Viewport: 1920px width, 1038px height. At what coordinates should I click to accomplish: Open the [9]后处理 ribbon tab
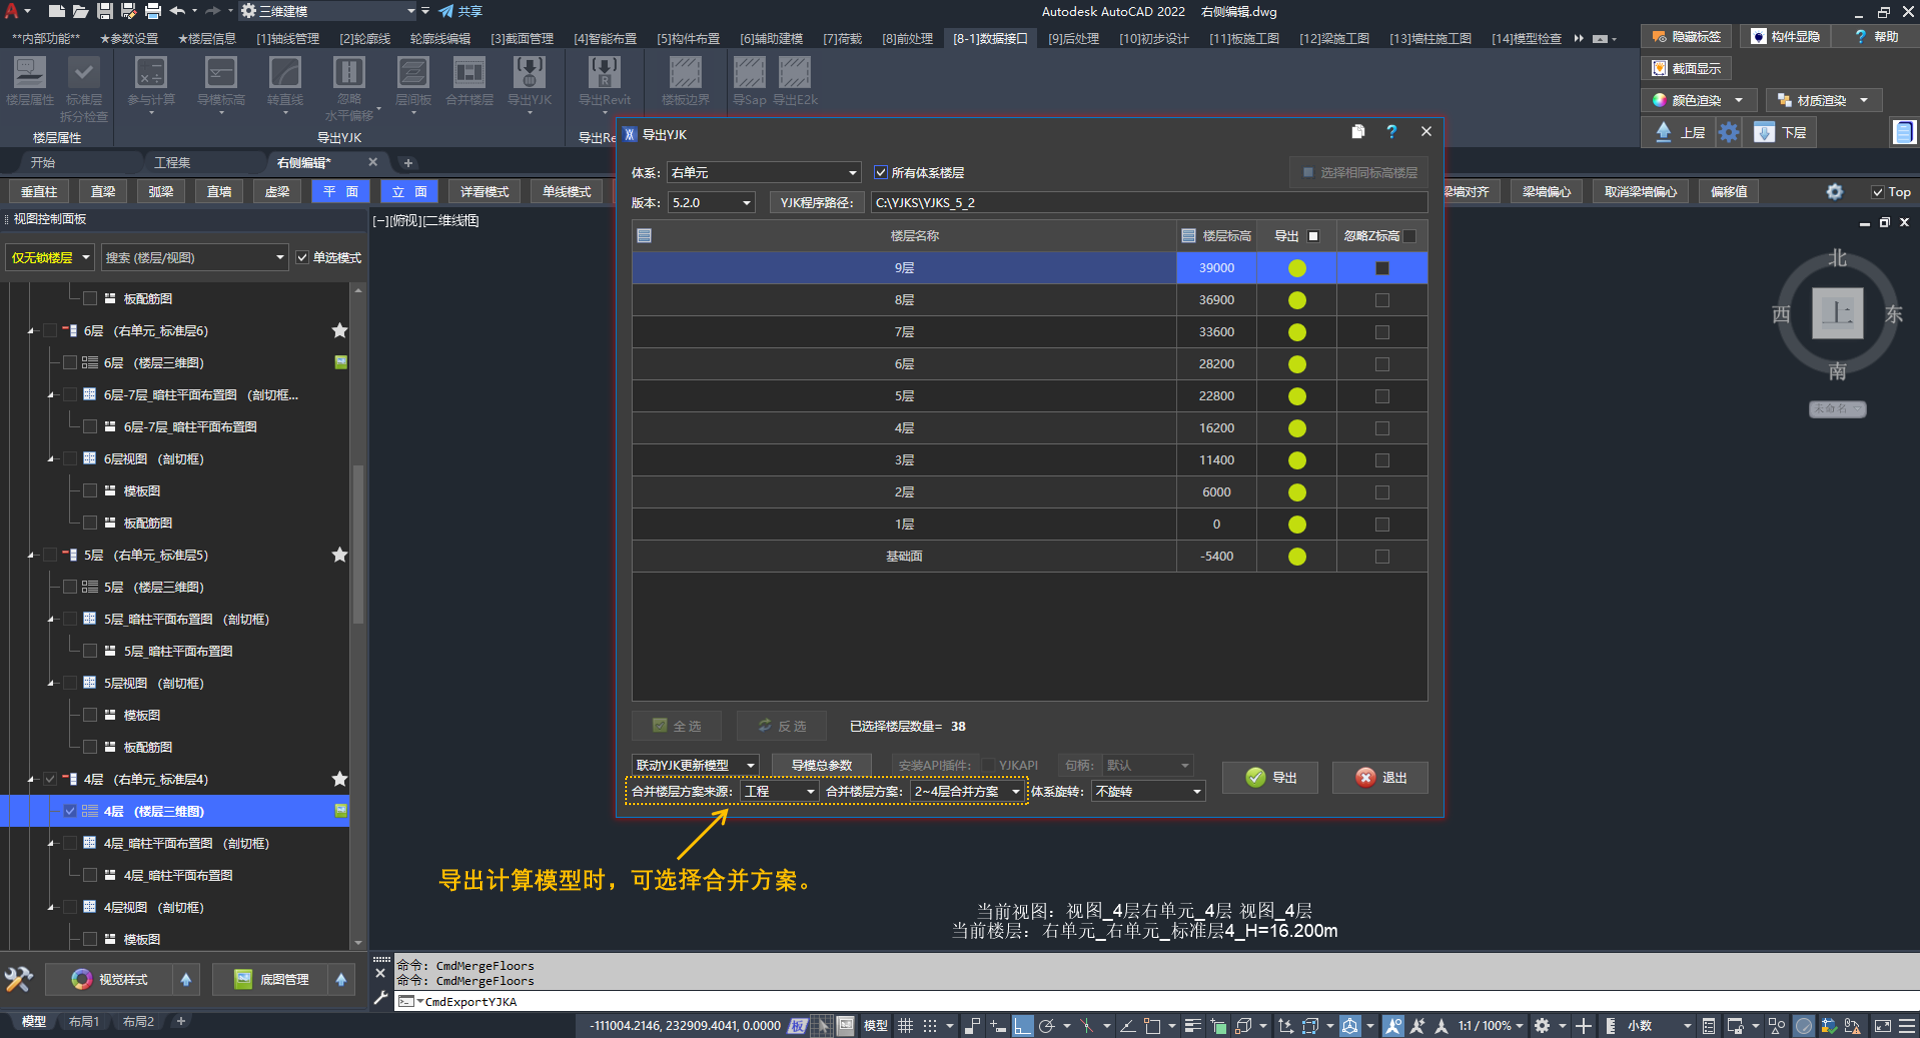1073,39
